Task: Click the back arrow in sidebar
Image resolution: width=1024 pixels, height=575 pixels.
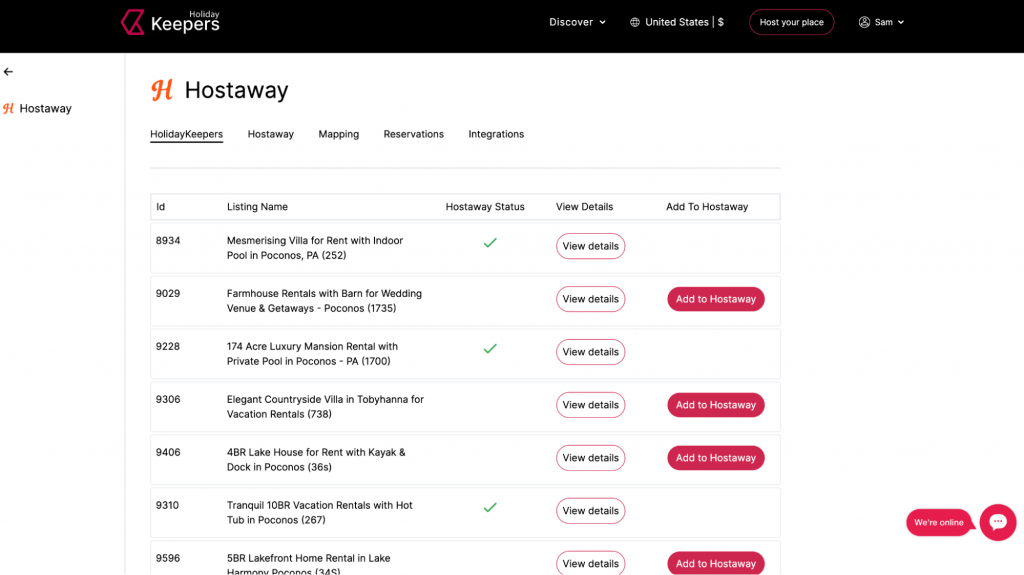Action: pyautogui.click(x=8, y=72)
